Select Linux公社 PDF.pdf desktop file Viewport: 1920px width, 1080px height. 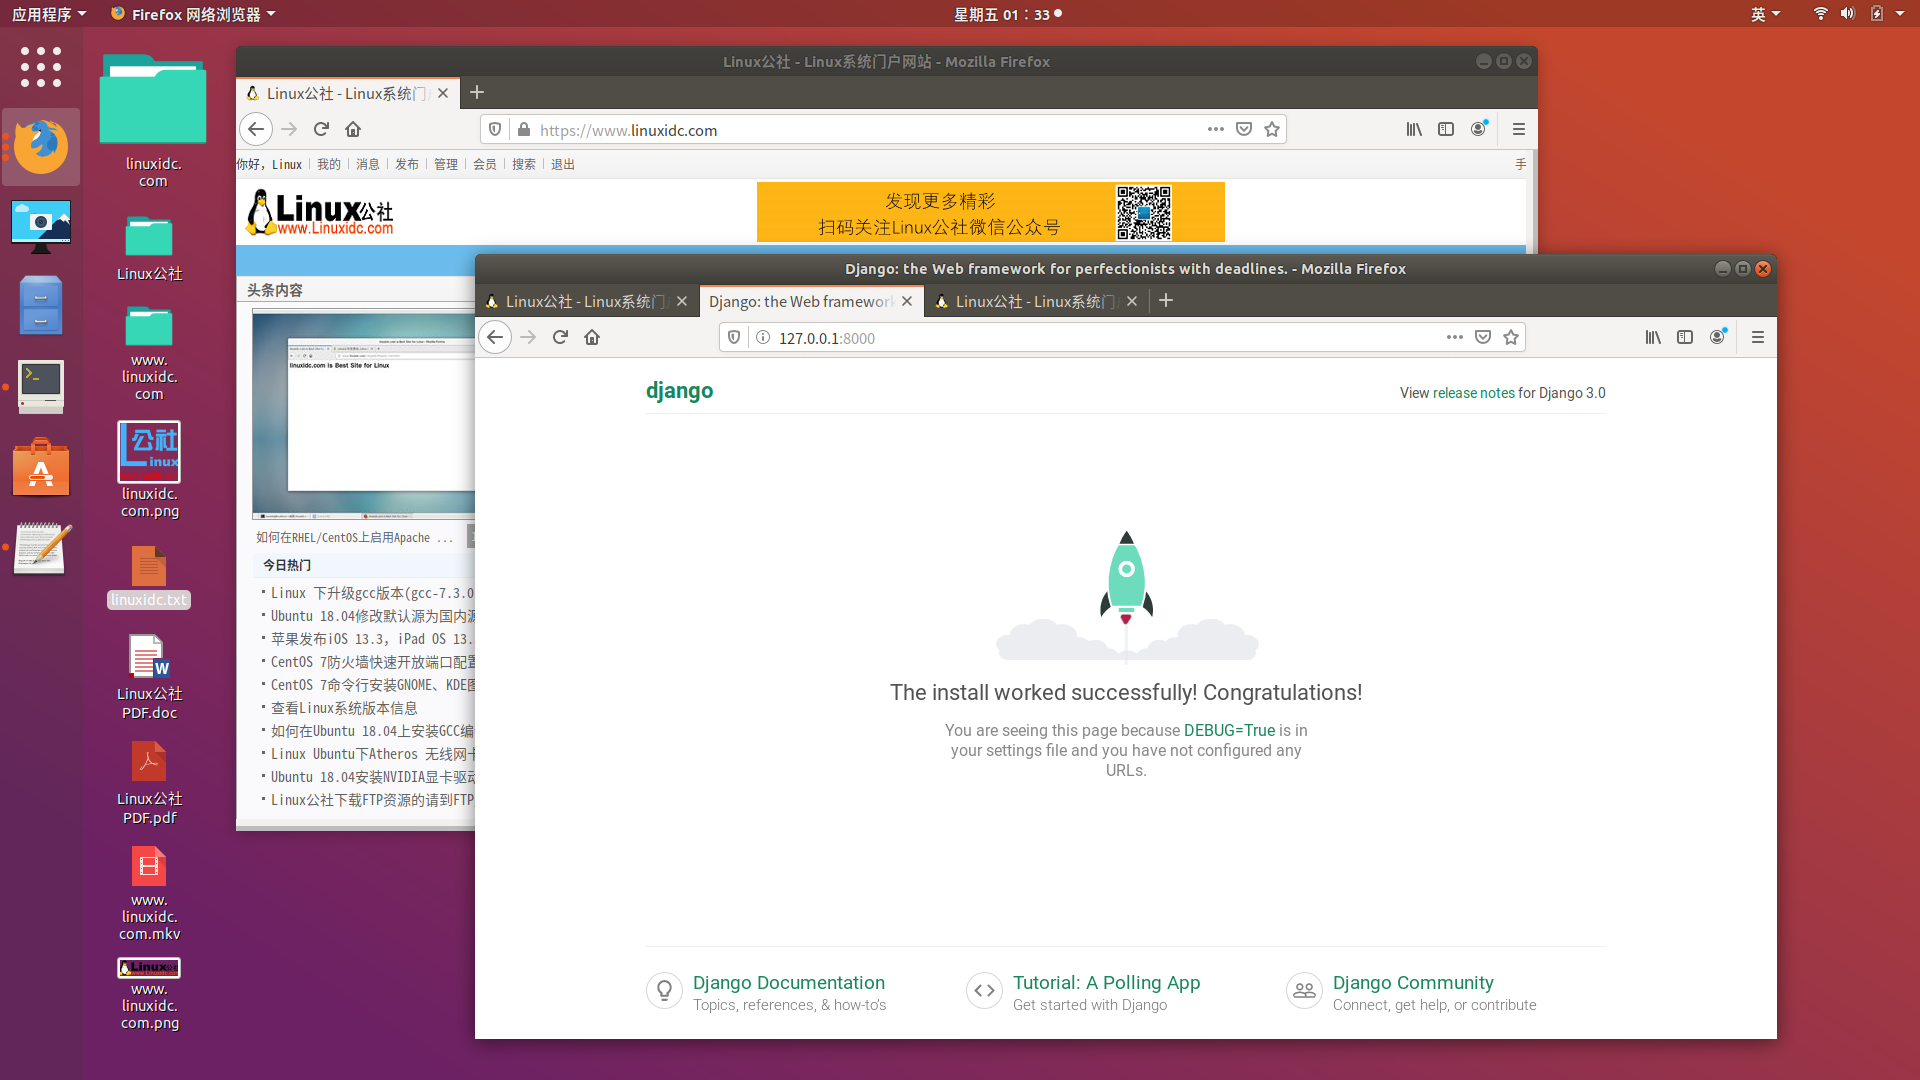[x=149, y=784]
